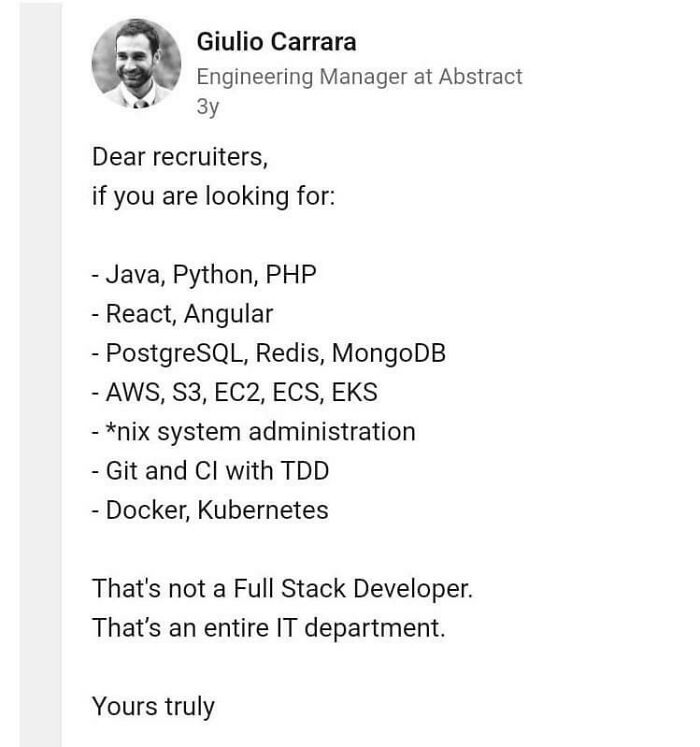This screenshot has height=747, width=700.
Task: Click the 'if you are looking for' line
Action: (214, 195)
